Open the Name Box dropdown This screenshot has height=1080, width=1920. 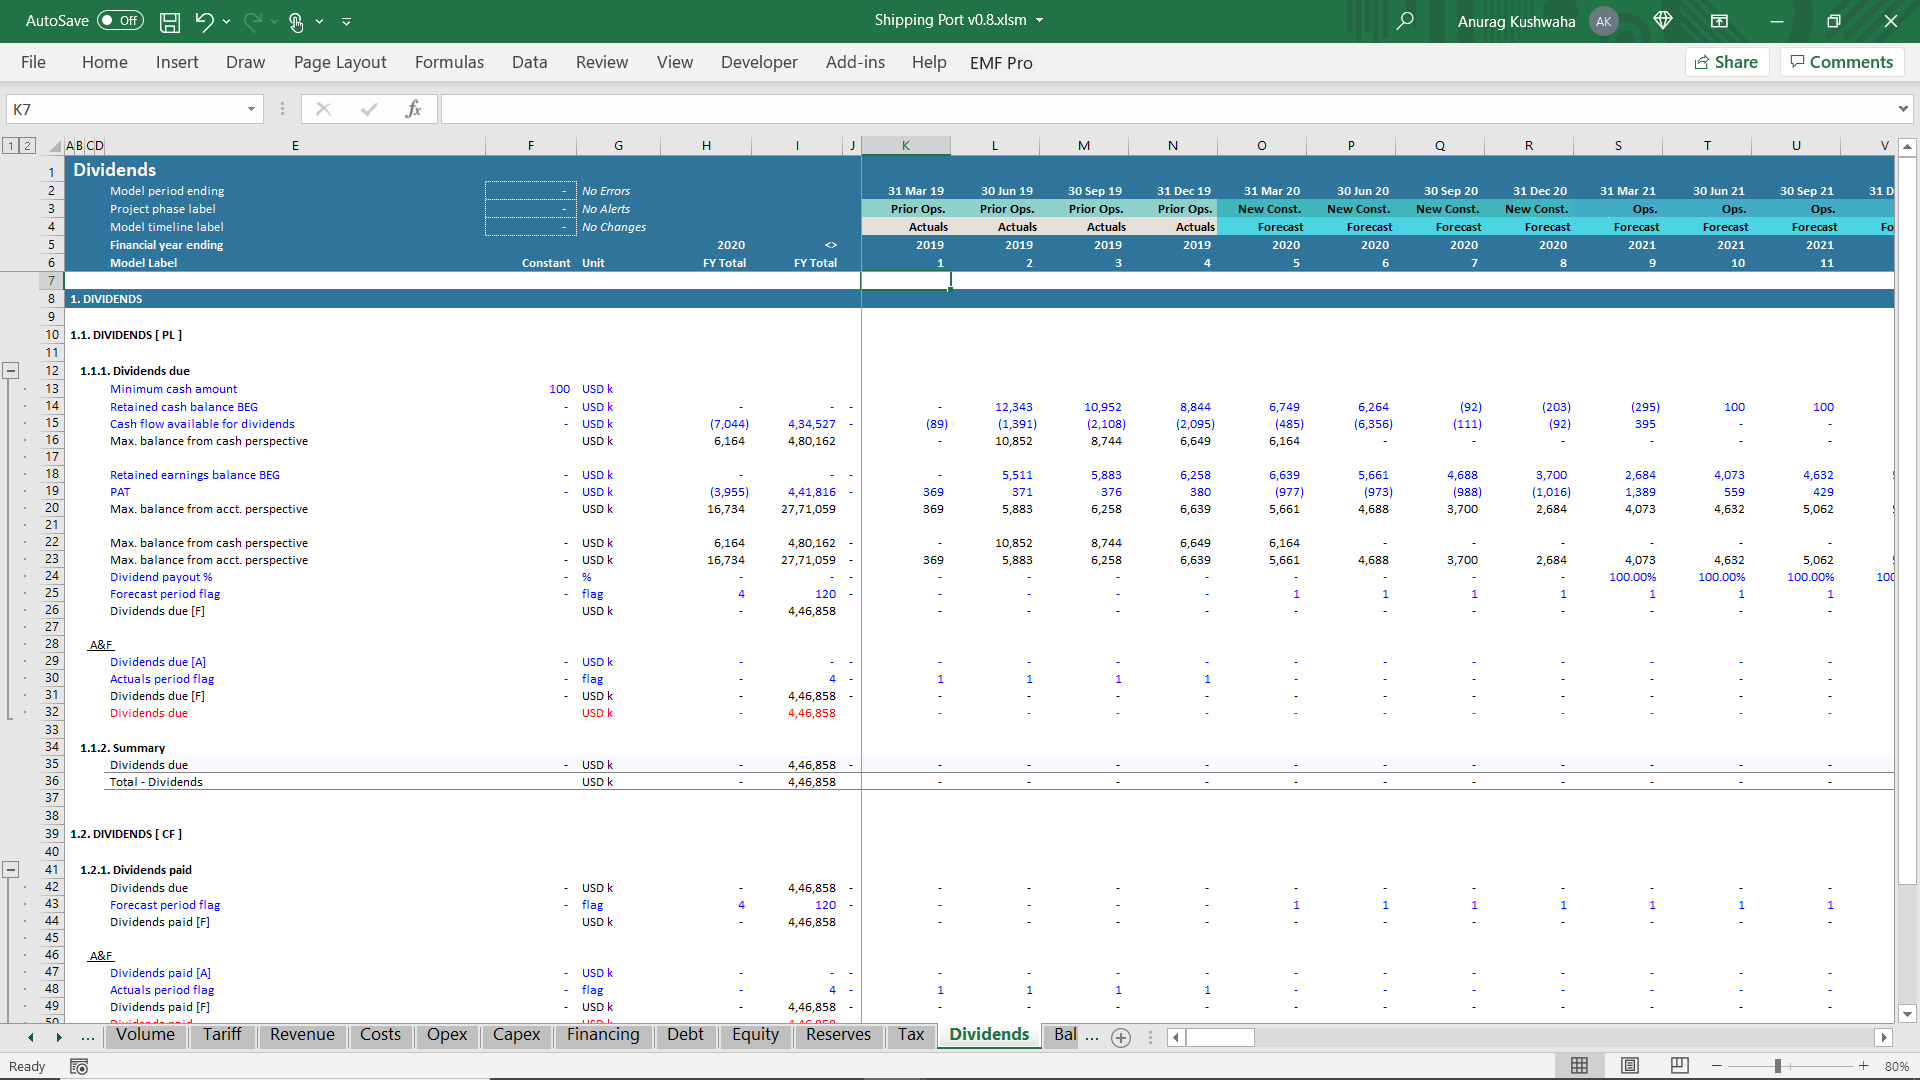[x=251, y=109]
